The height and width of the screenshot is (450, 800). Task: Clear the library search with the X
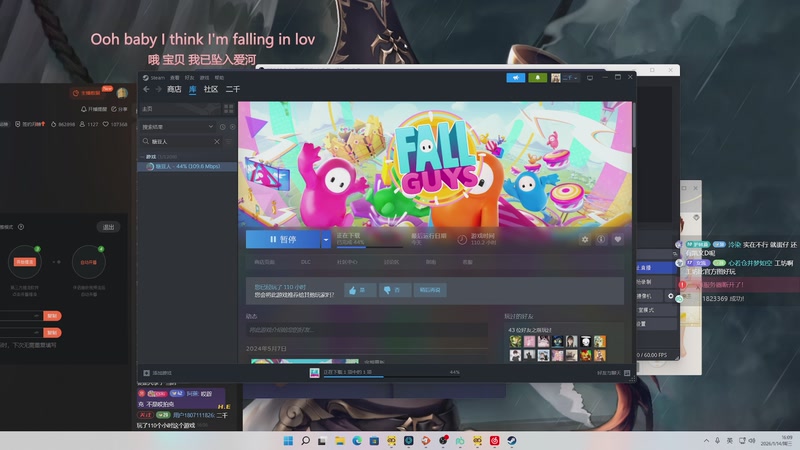[217, 141]
